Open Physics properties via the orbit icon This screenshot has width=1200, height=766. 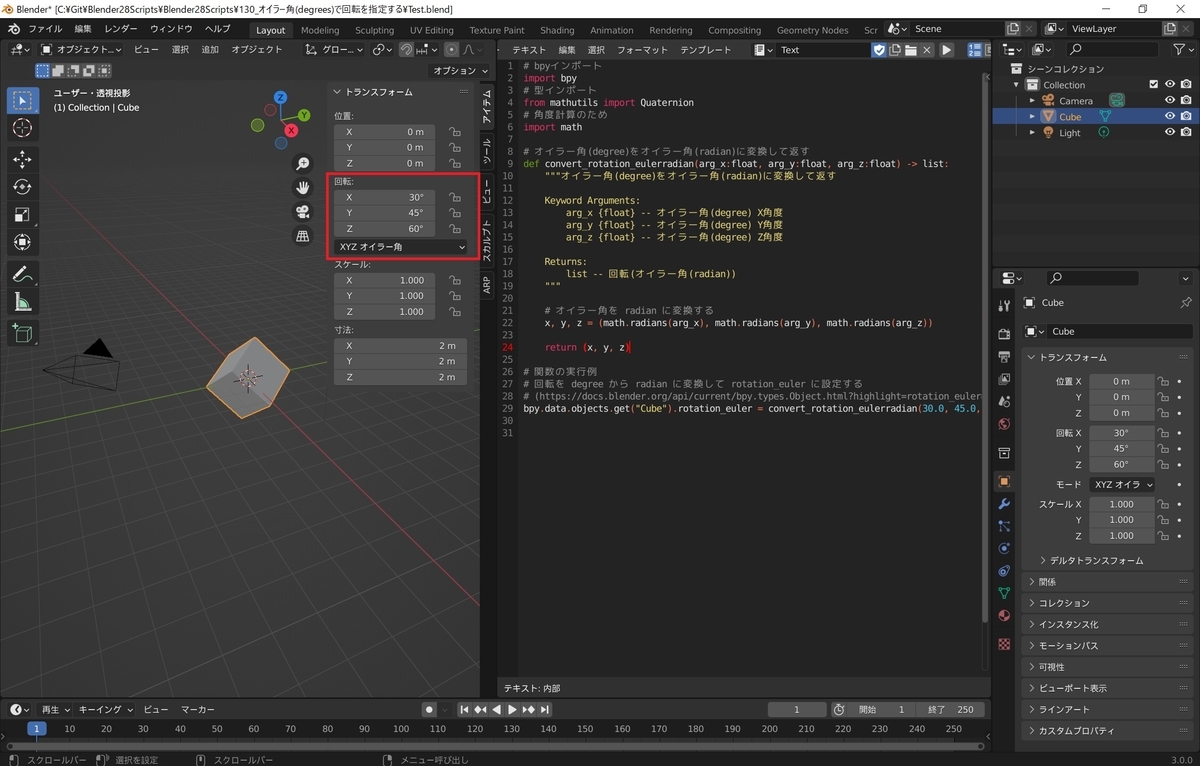[x=1004, y=549]
